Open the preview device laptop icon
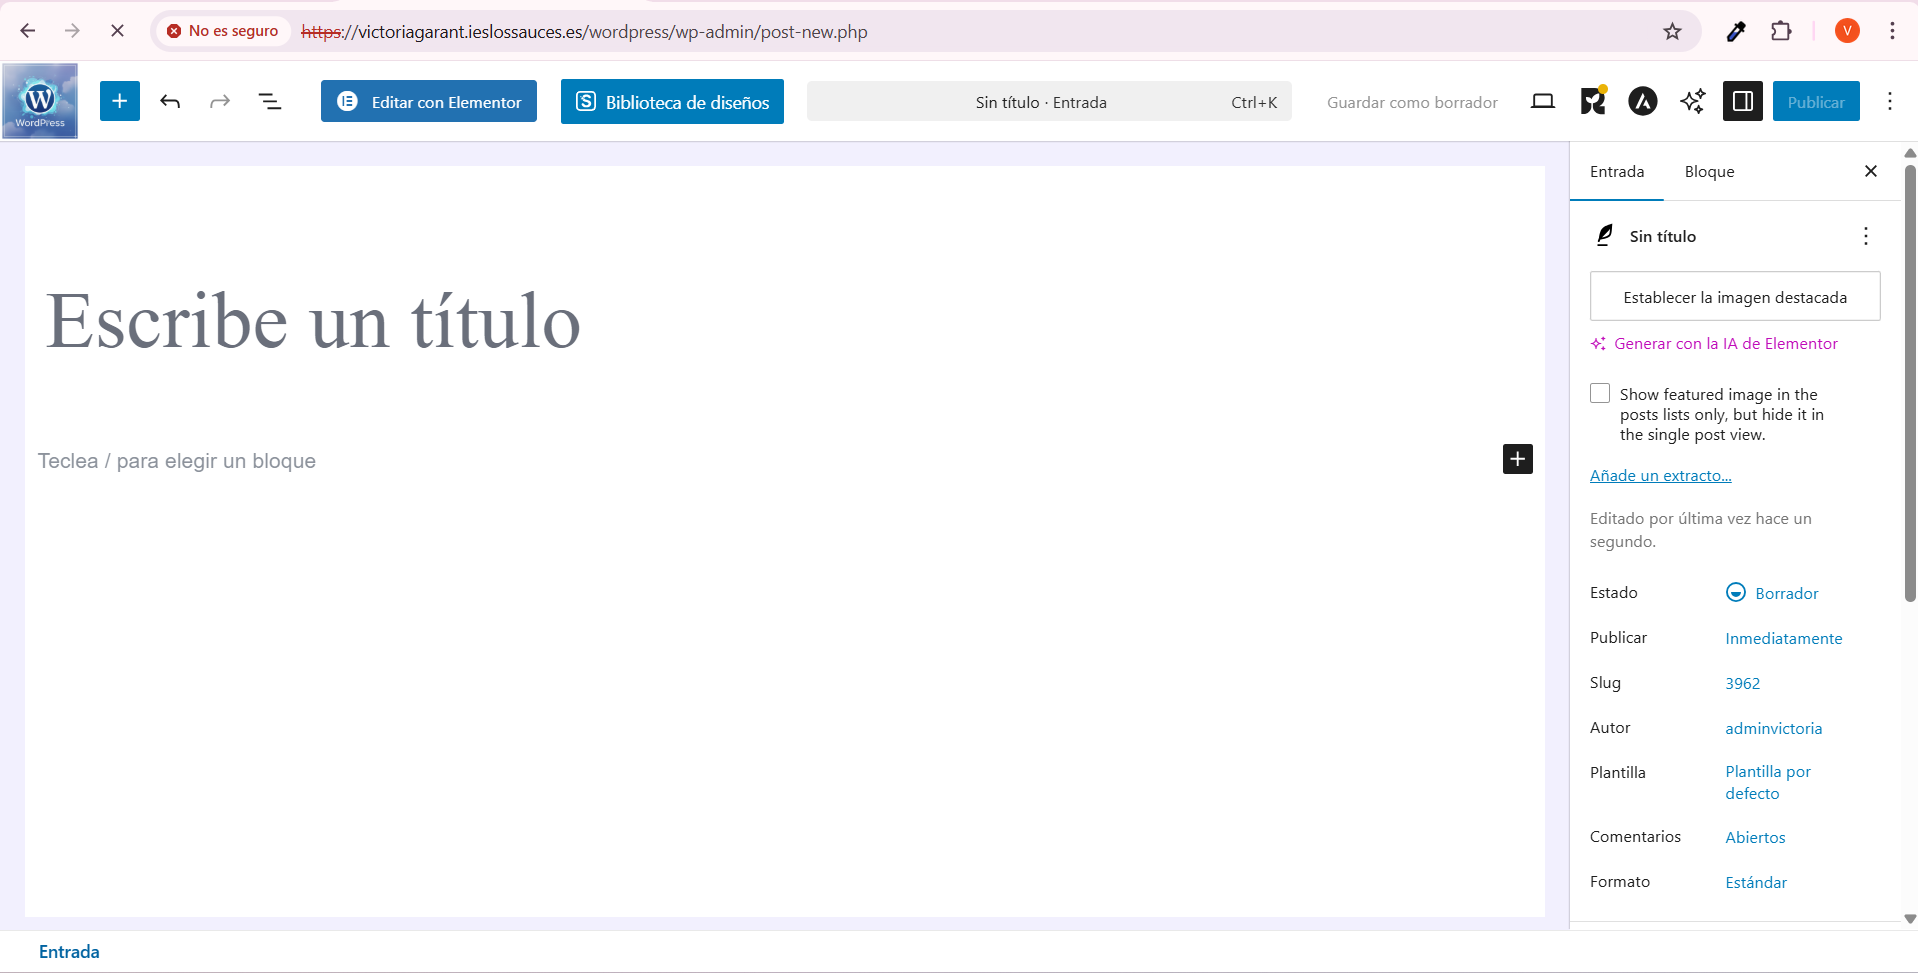This screenshot has width=1918, height=973. (x=1542, y=101)
